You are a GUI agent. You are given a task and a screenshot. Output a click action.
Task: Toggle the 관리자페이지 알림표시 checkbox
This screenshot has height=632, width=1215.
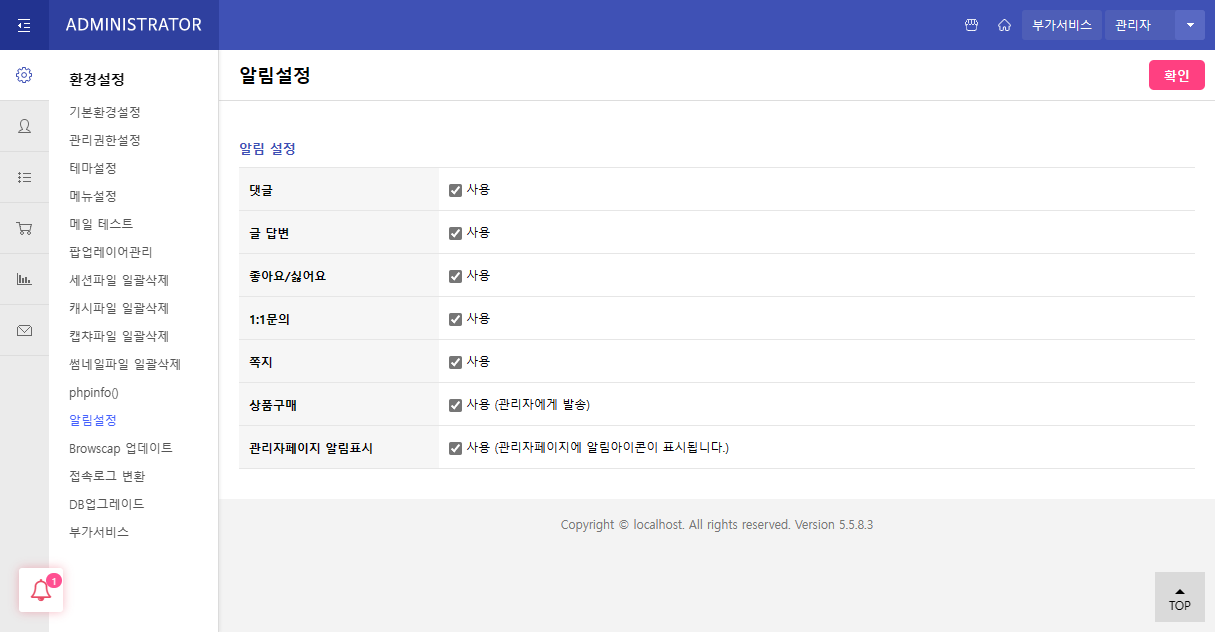(455, 448)
